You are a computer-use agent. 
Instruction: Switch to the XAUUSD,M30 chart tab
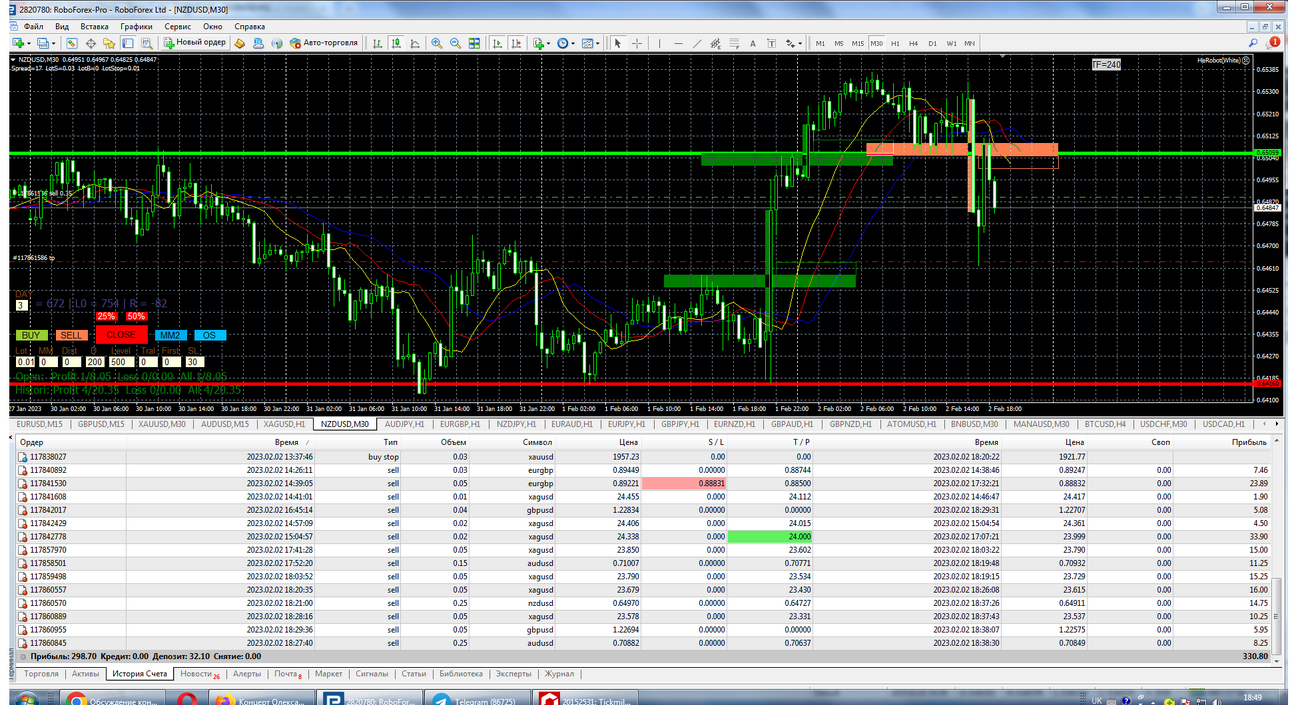click(163, 424)
